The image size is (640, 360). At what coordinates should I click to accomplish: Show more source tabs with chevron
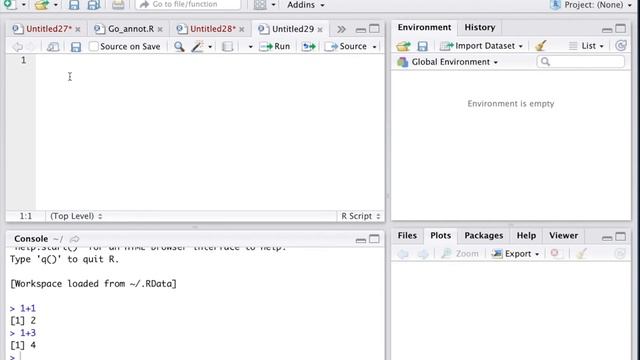pos(341,29)
